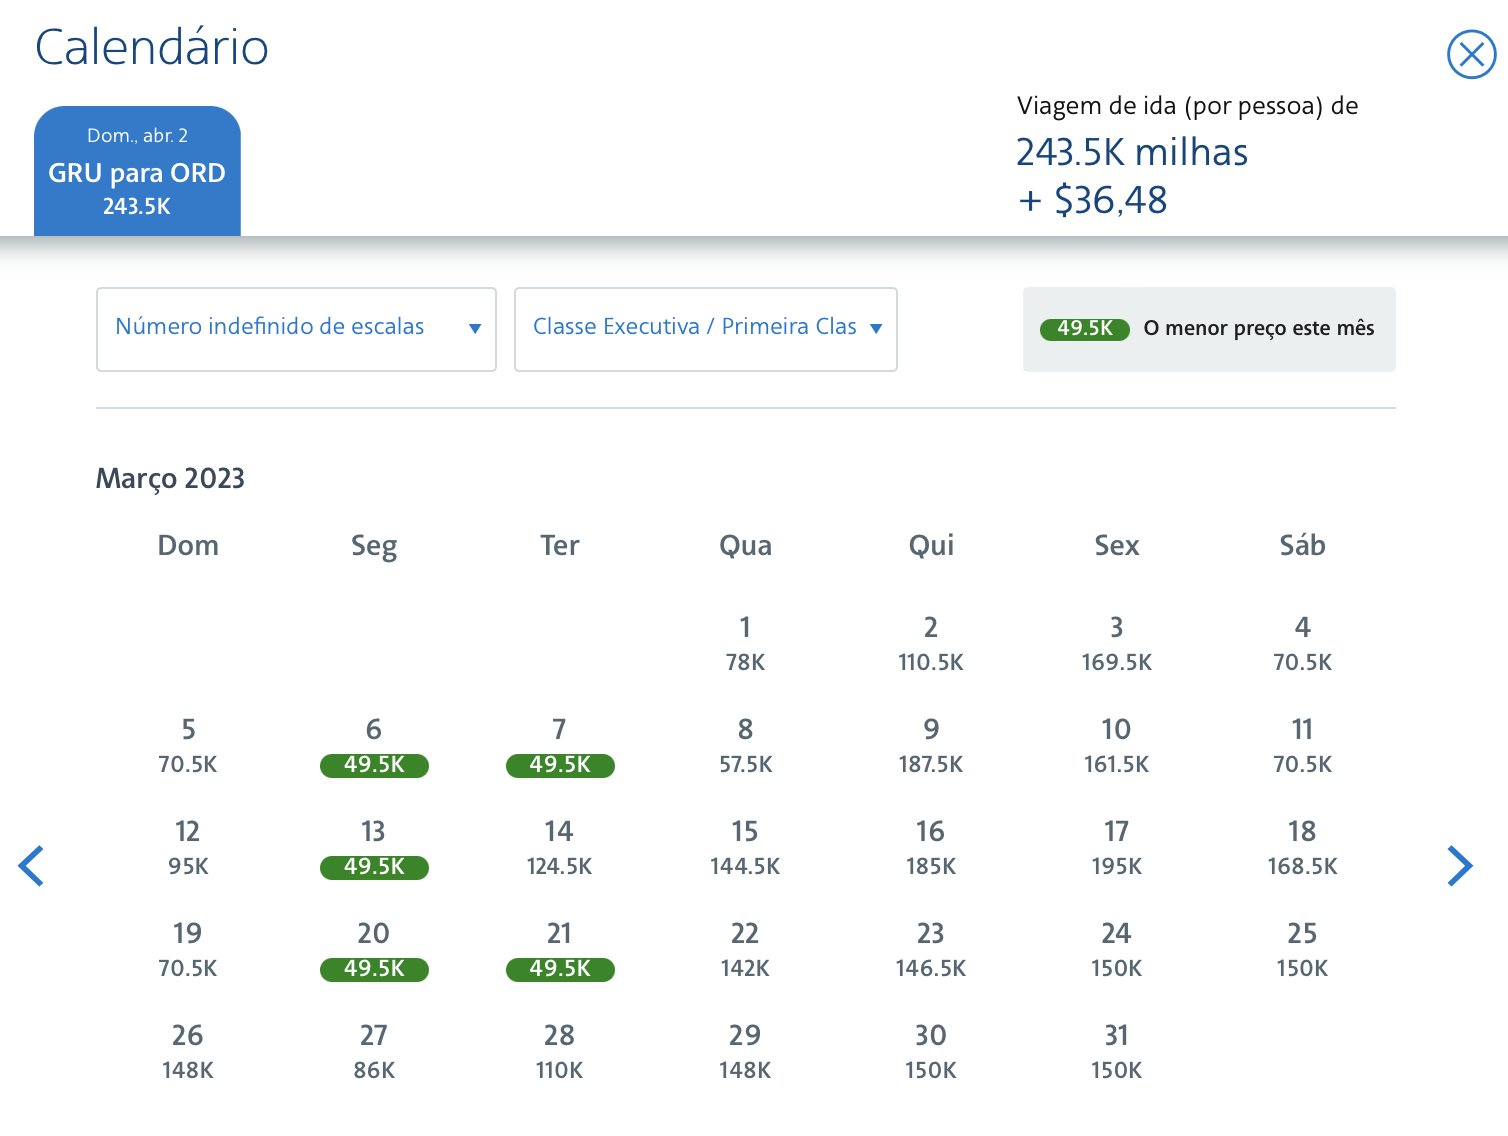Select March 1 at 78K
The width and height of the screenshot is (1508, 1136).
745,643
